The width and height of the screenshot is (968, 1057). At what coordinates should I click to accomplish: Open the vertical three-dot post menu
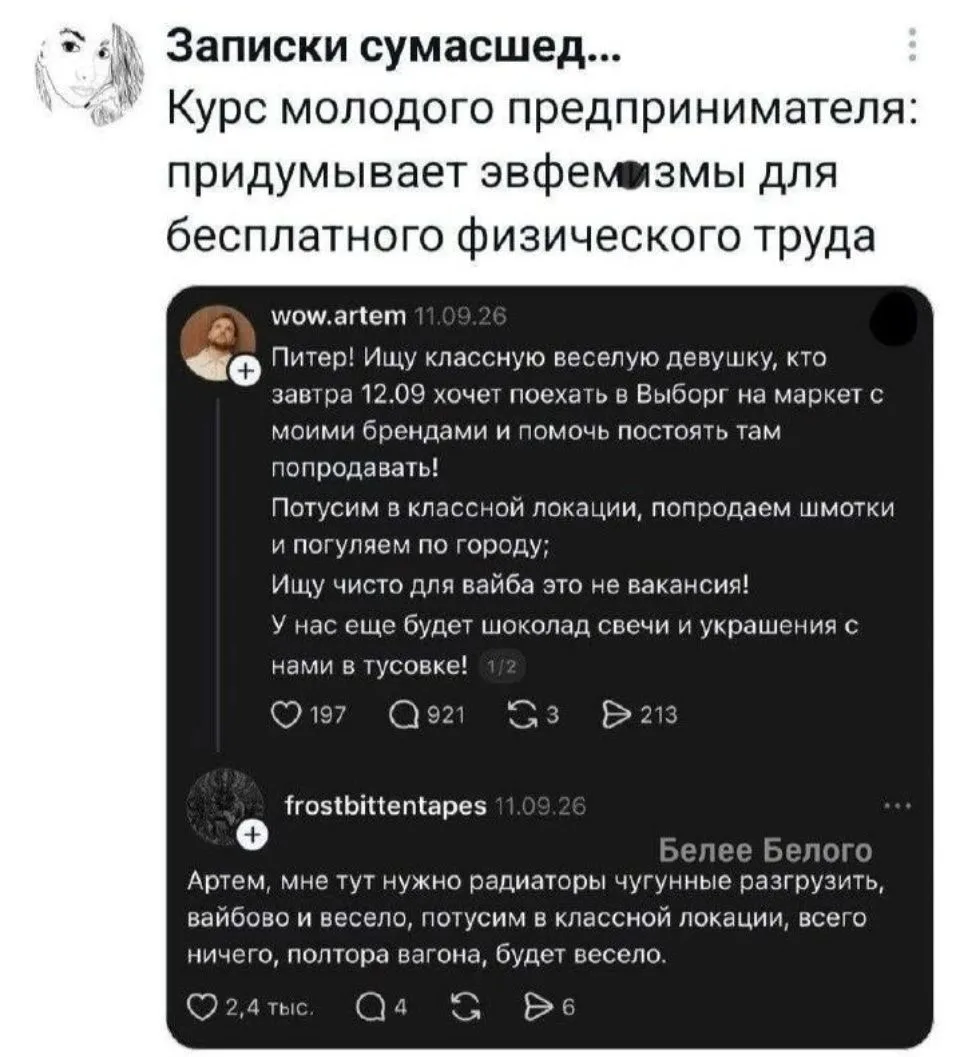pos(911,45)
